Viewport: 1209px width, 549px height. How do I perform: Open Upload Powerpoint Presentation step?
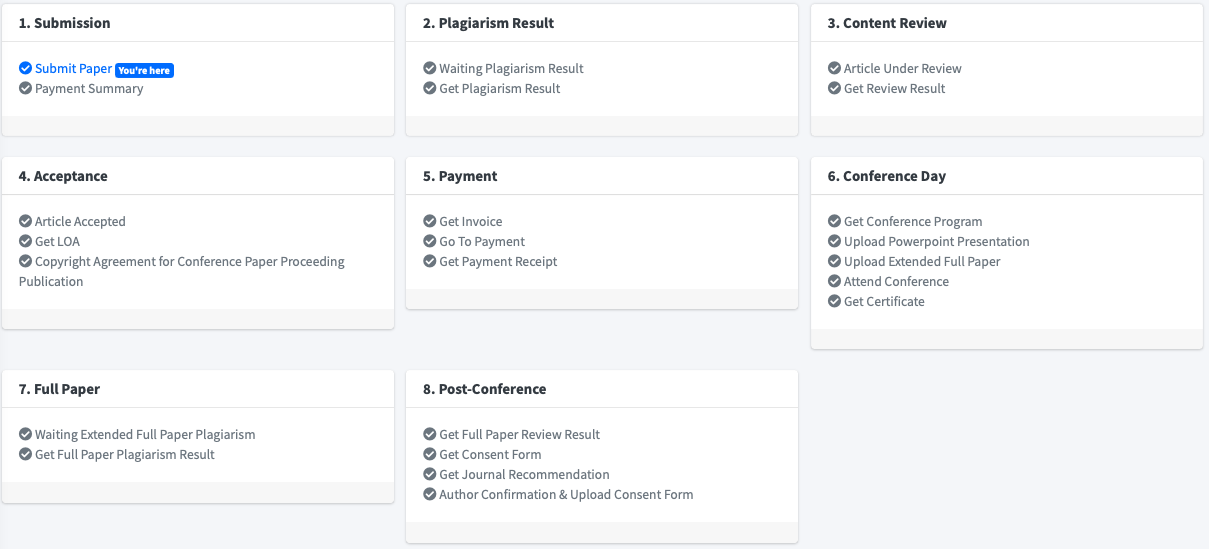pos(937,241)
